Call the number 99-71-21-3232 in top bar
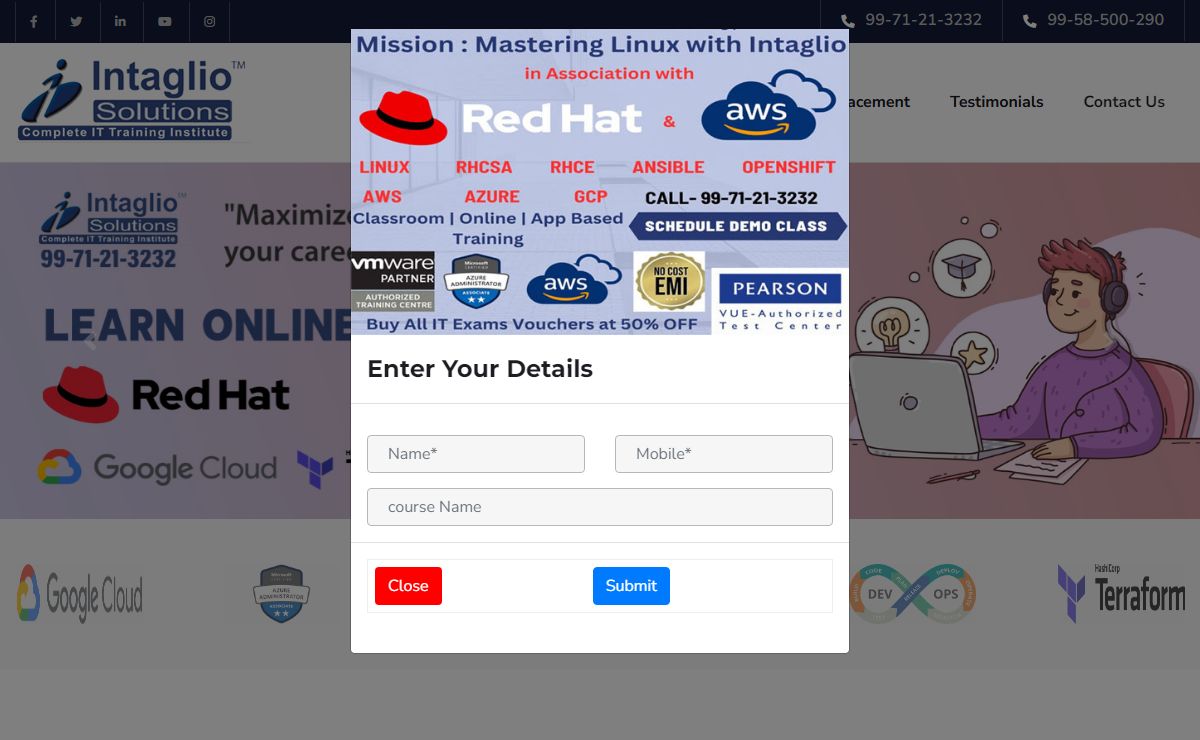This screenshot has width=1200, height=740. tap(923, 20)
